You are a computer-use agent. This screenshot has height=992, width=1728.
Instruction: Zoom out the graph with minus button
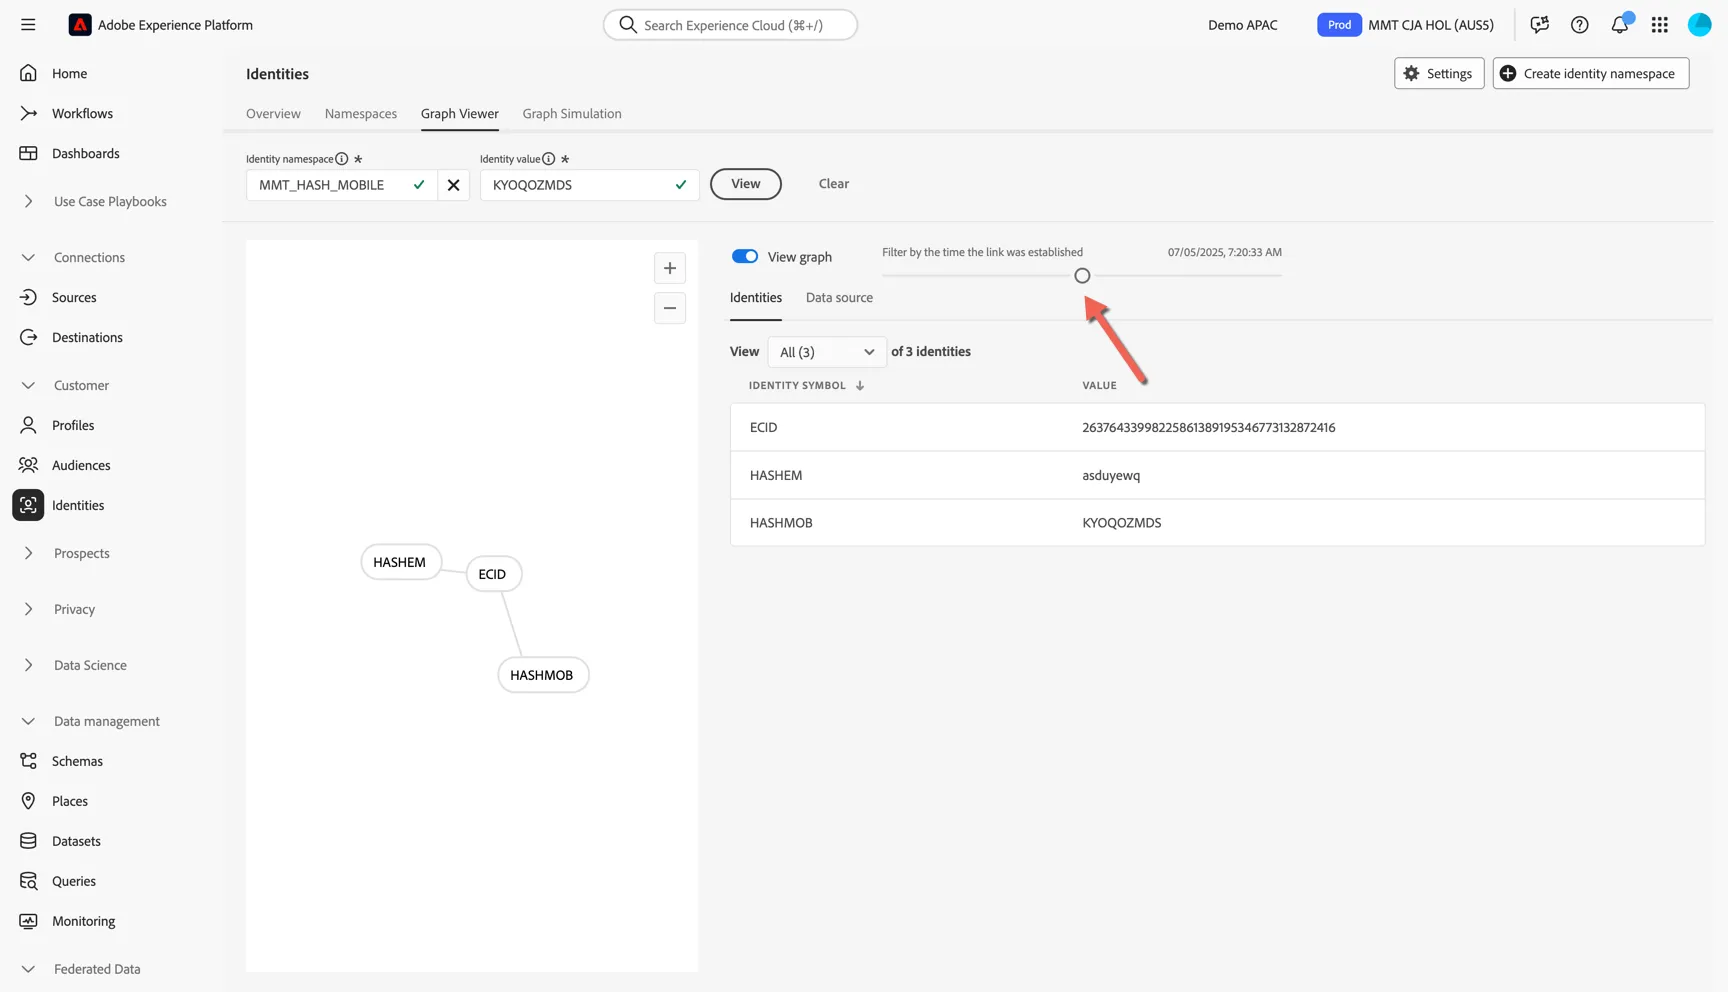tap(670, 308)
